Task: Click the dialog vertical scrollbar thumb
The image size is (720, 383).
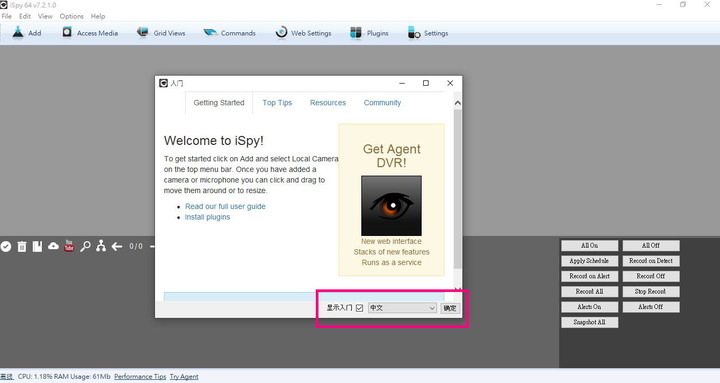Action: 457,189
